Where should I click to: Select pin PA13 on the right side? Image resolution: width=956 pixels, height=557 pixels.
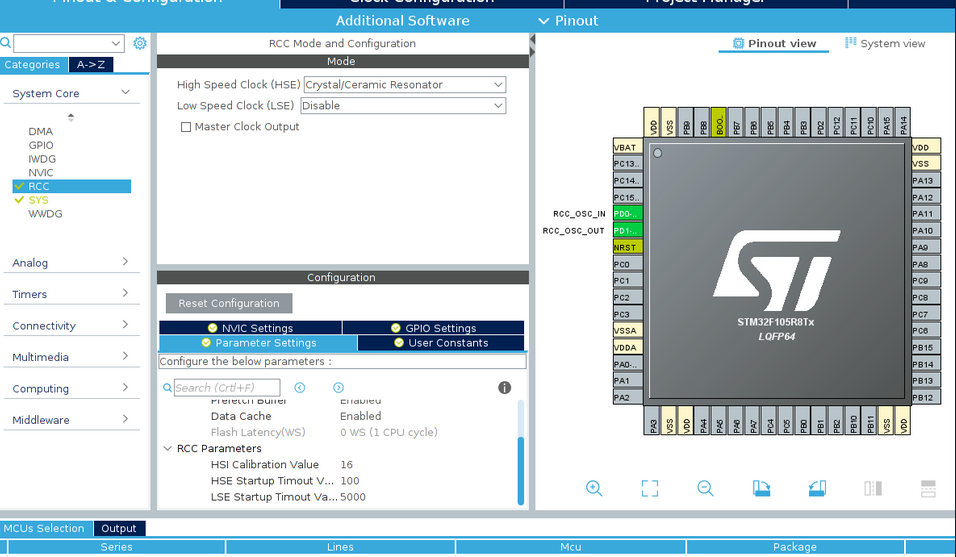pos(926,180)
